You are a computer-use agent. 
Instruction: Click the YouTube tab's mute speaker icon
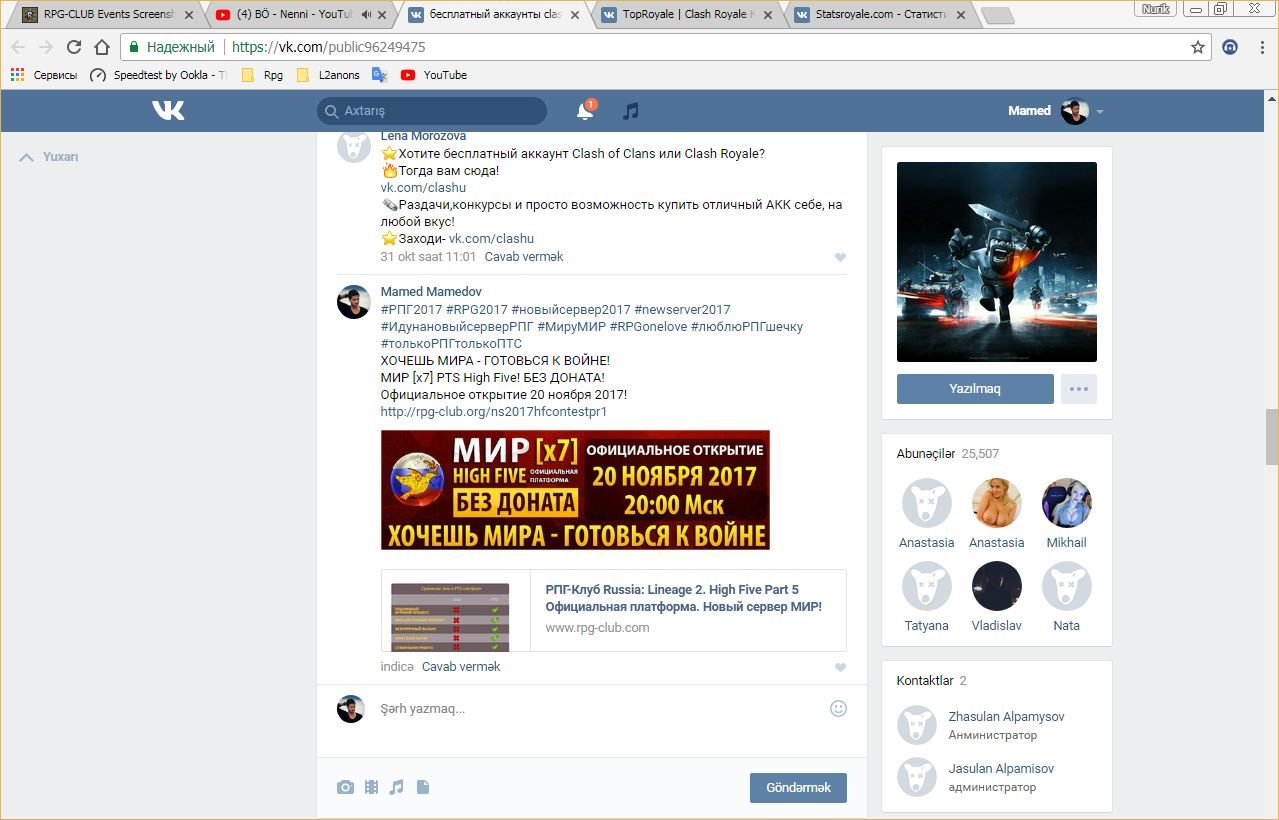coord(366,15)
